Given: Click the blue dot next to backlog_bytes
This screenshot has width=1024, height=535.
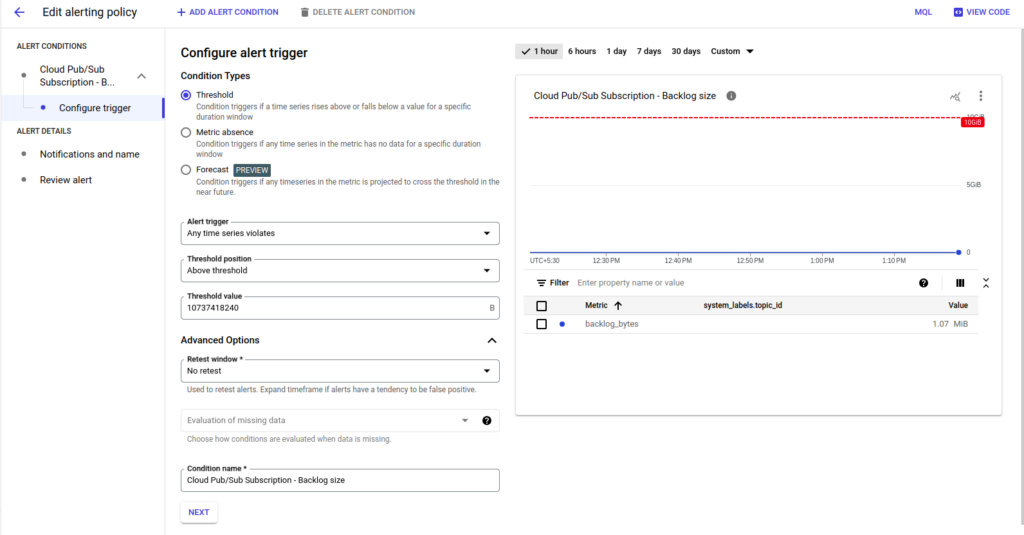Looking at the screenshot, I should (562, 324).
